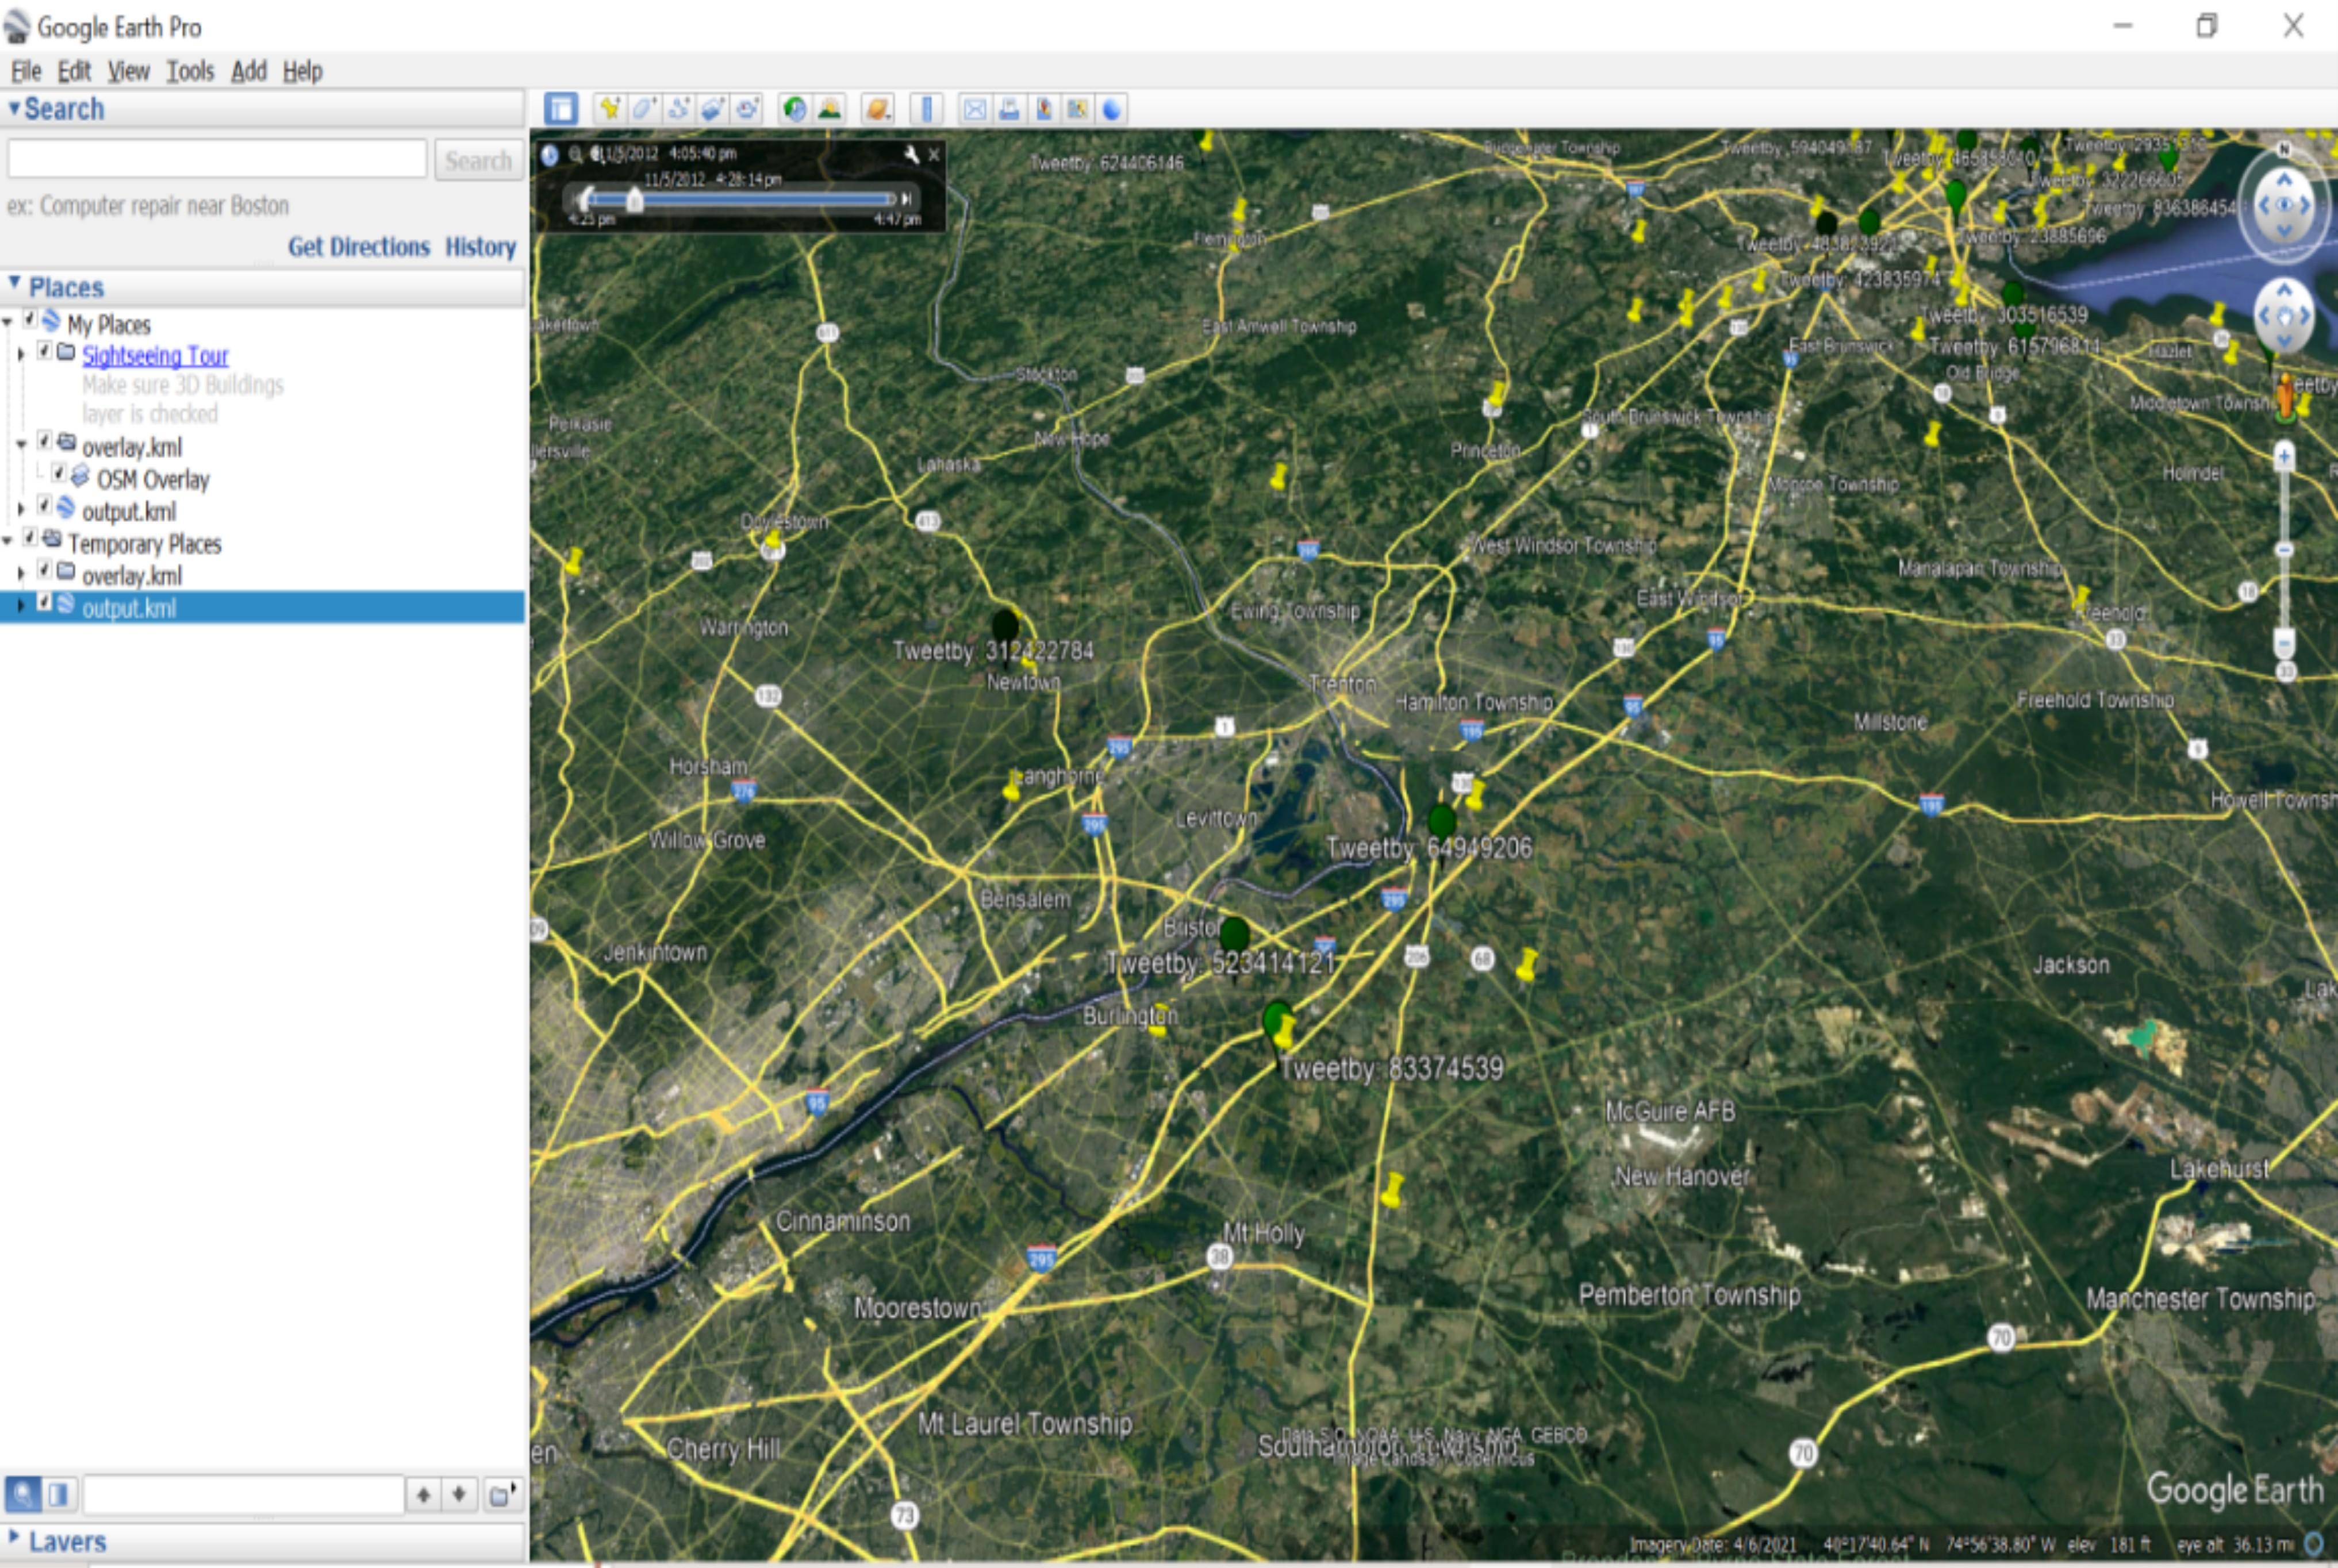The image size is (2338, 1568).
Task: Uncheck overlay.kml checkbox under My Places
Action: click(x=45, y=440)
